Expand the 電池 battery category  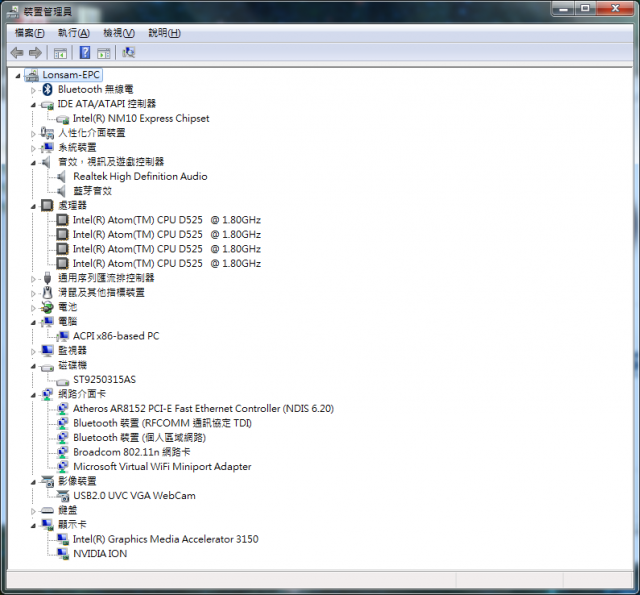tap(33, 308)
